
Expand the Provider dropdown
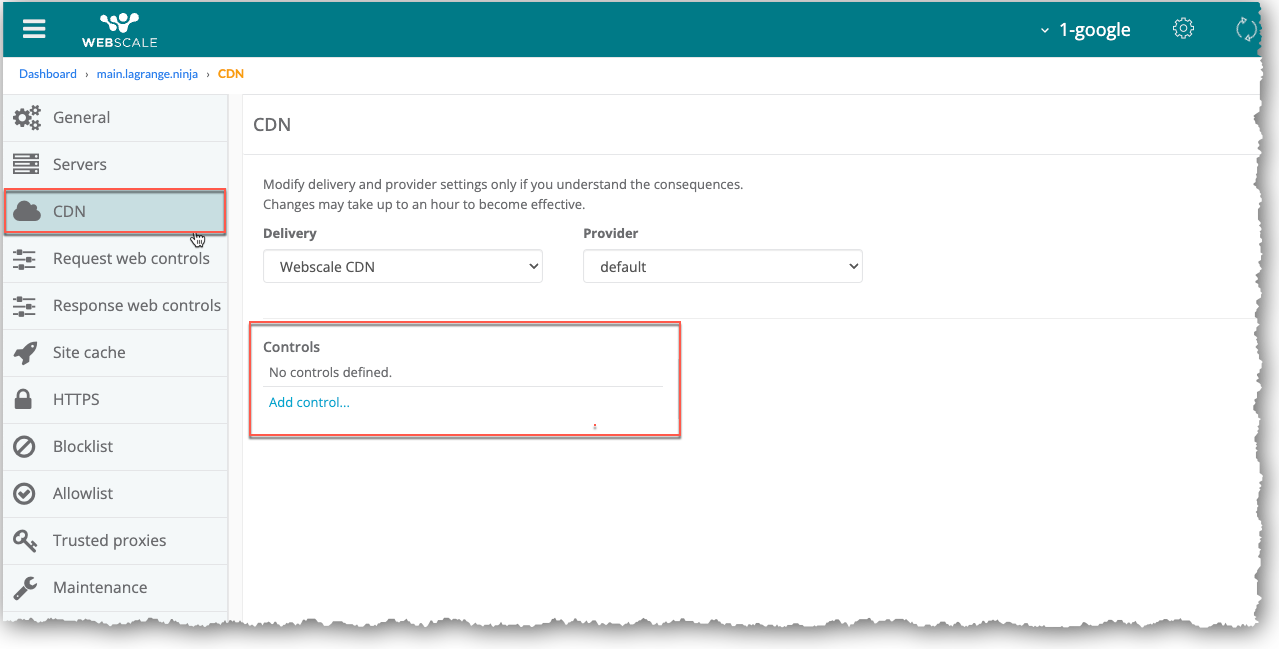(722, 267)
